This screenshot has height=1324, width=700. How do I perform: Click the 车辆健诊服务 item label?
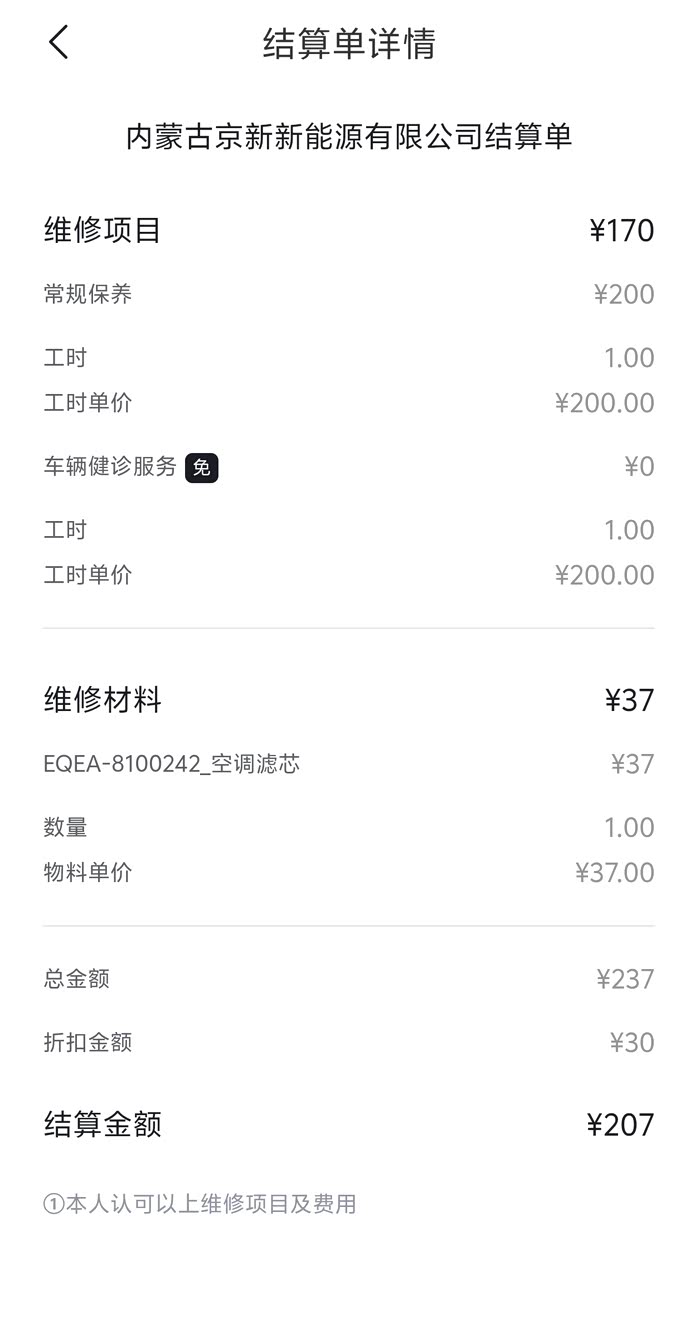point(110,466)
